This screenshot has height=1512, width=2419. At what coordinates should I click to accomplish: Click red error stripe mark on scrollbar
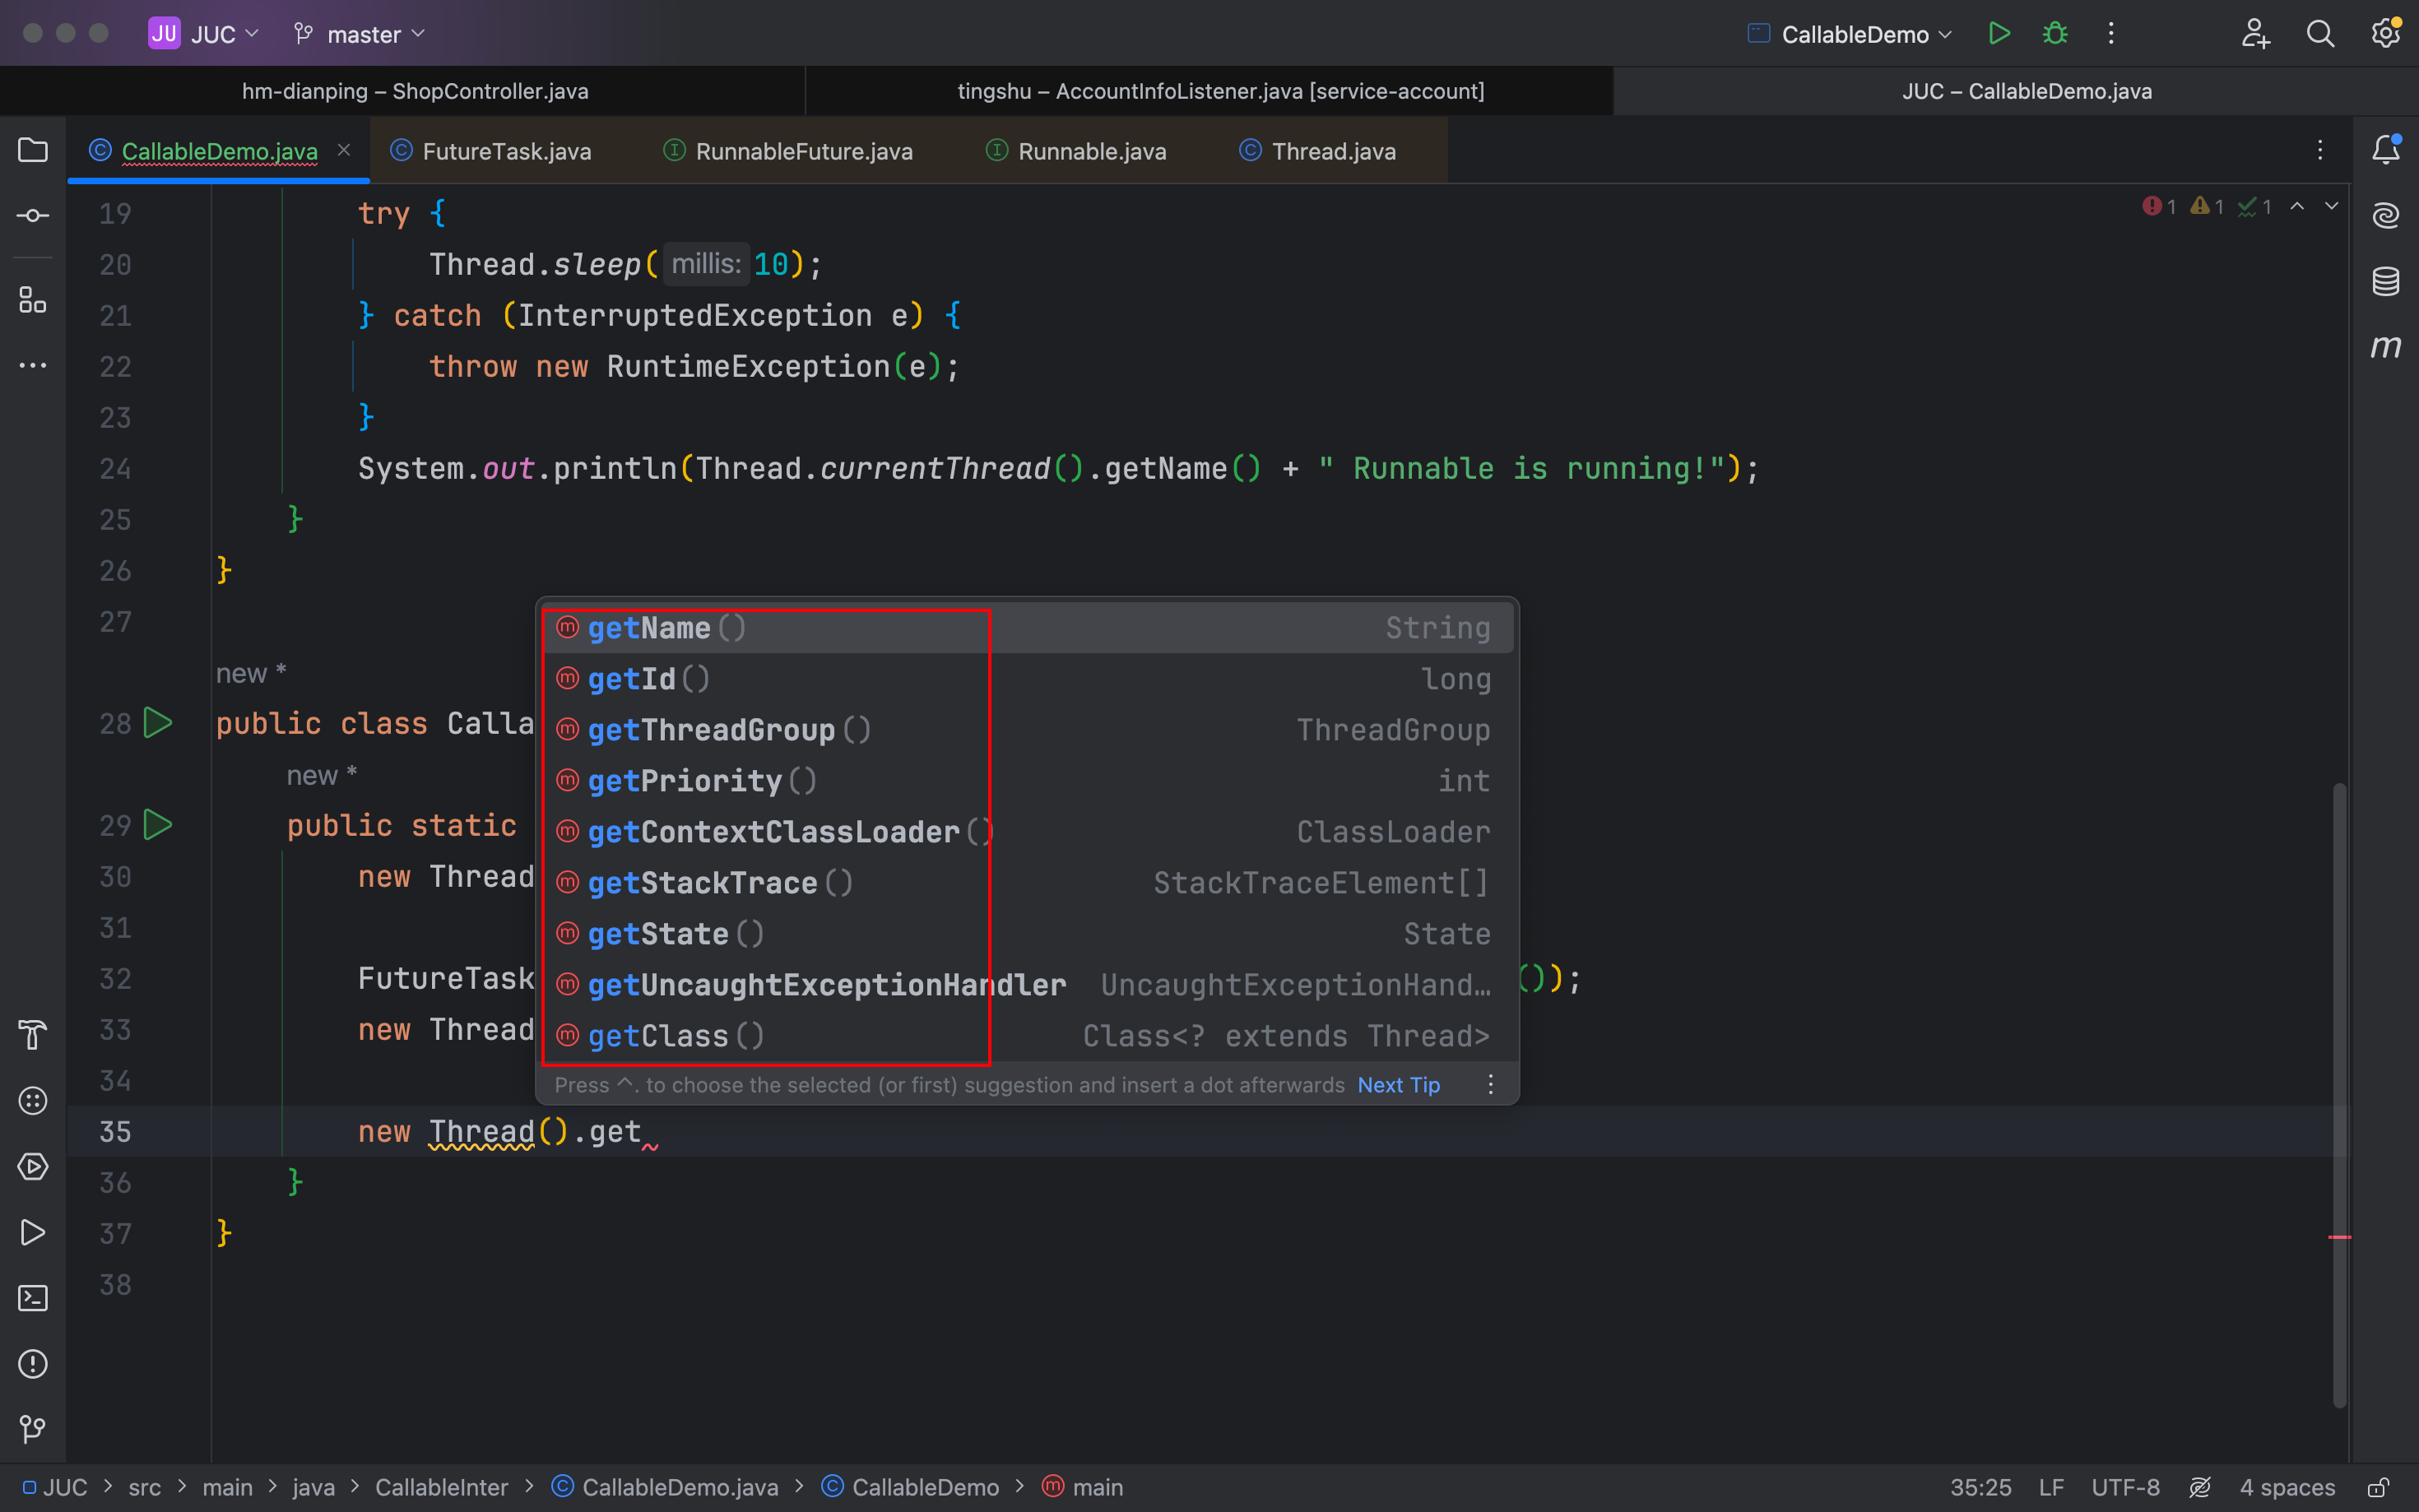point(2339,1237)
